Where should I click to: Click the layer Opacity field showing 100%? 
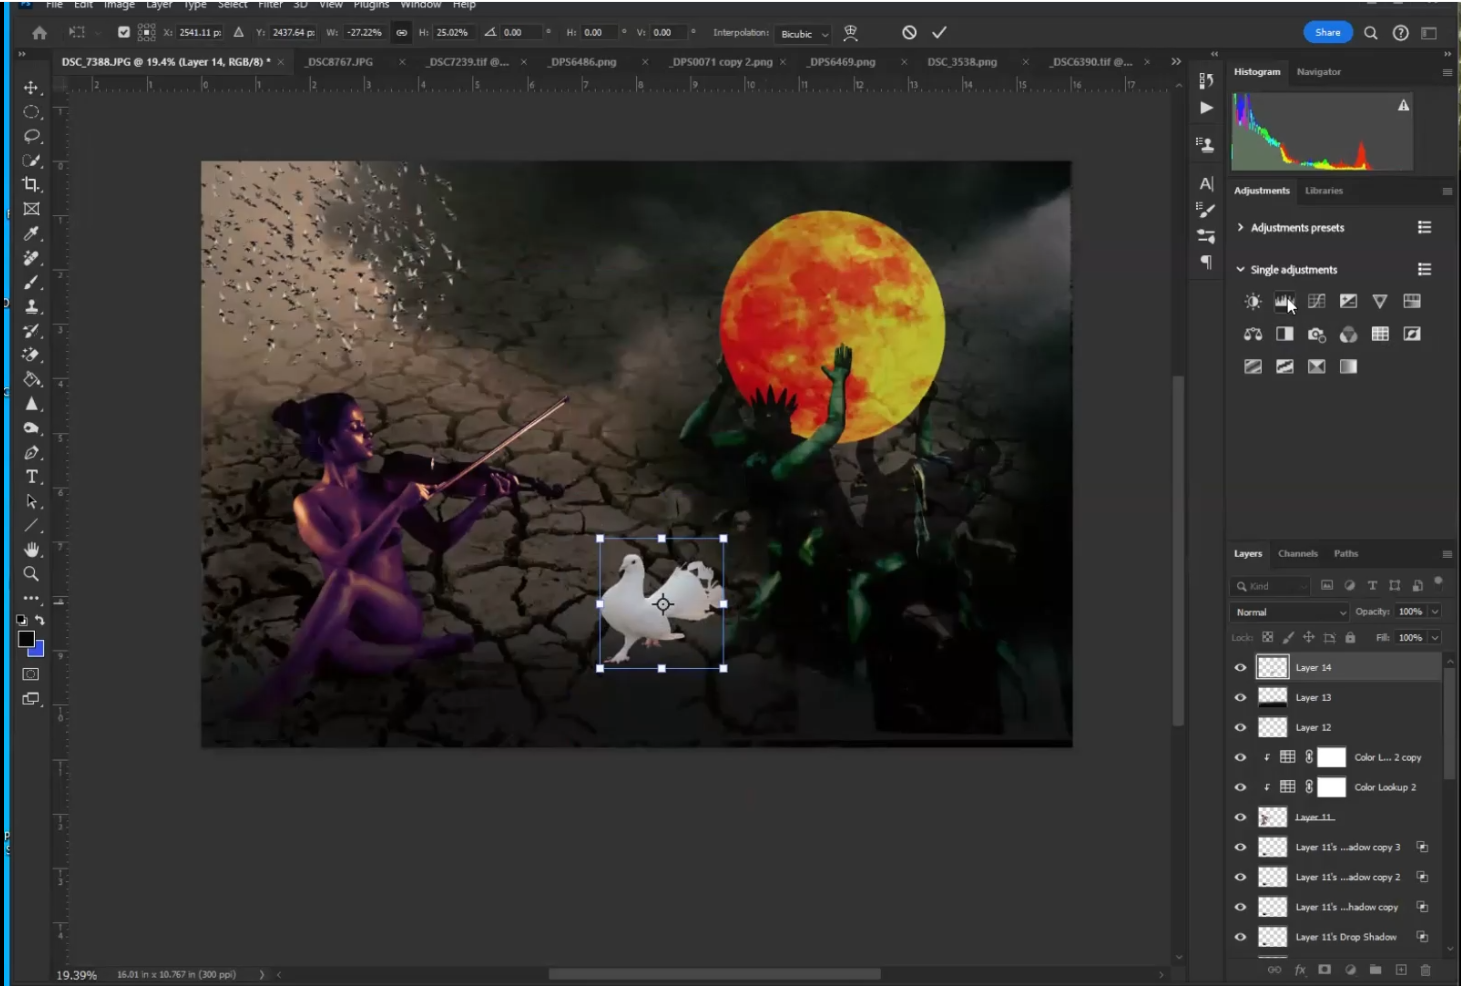tap(1410, 612)
